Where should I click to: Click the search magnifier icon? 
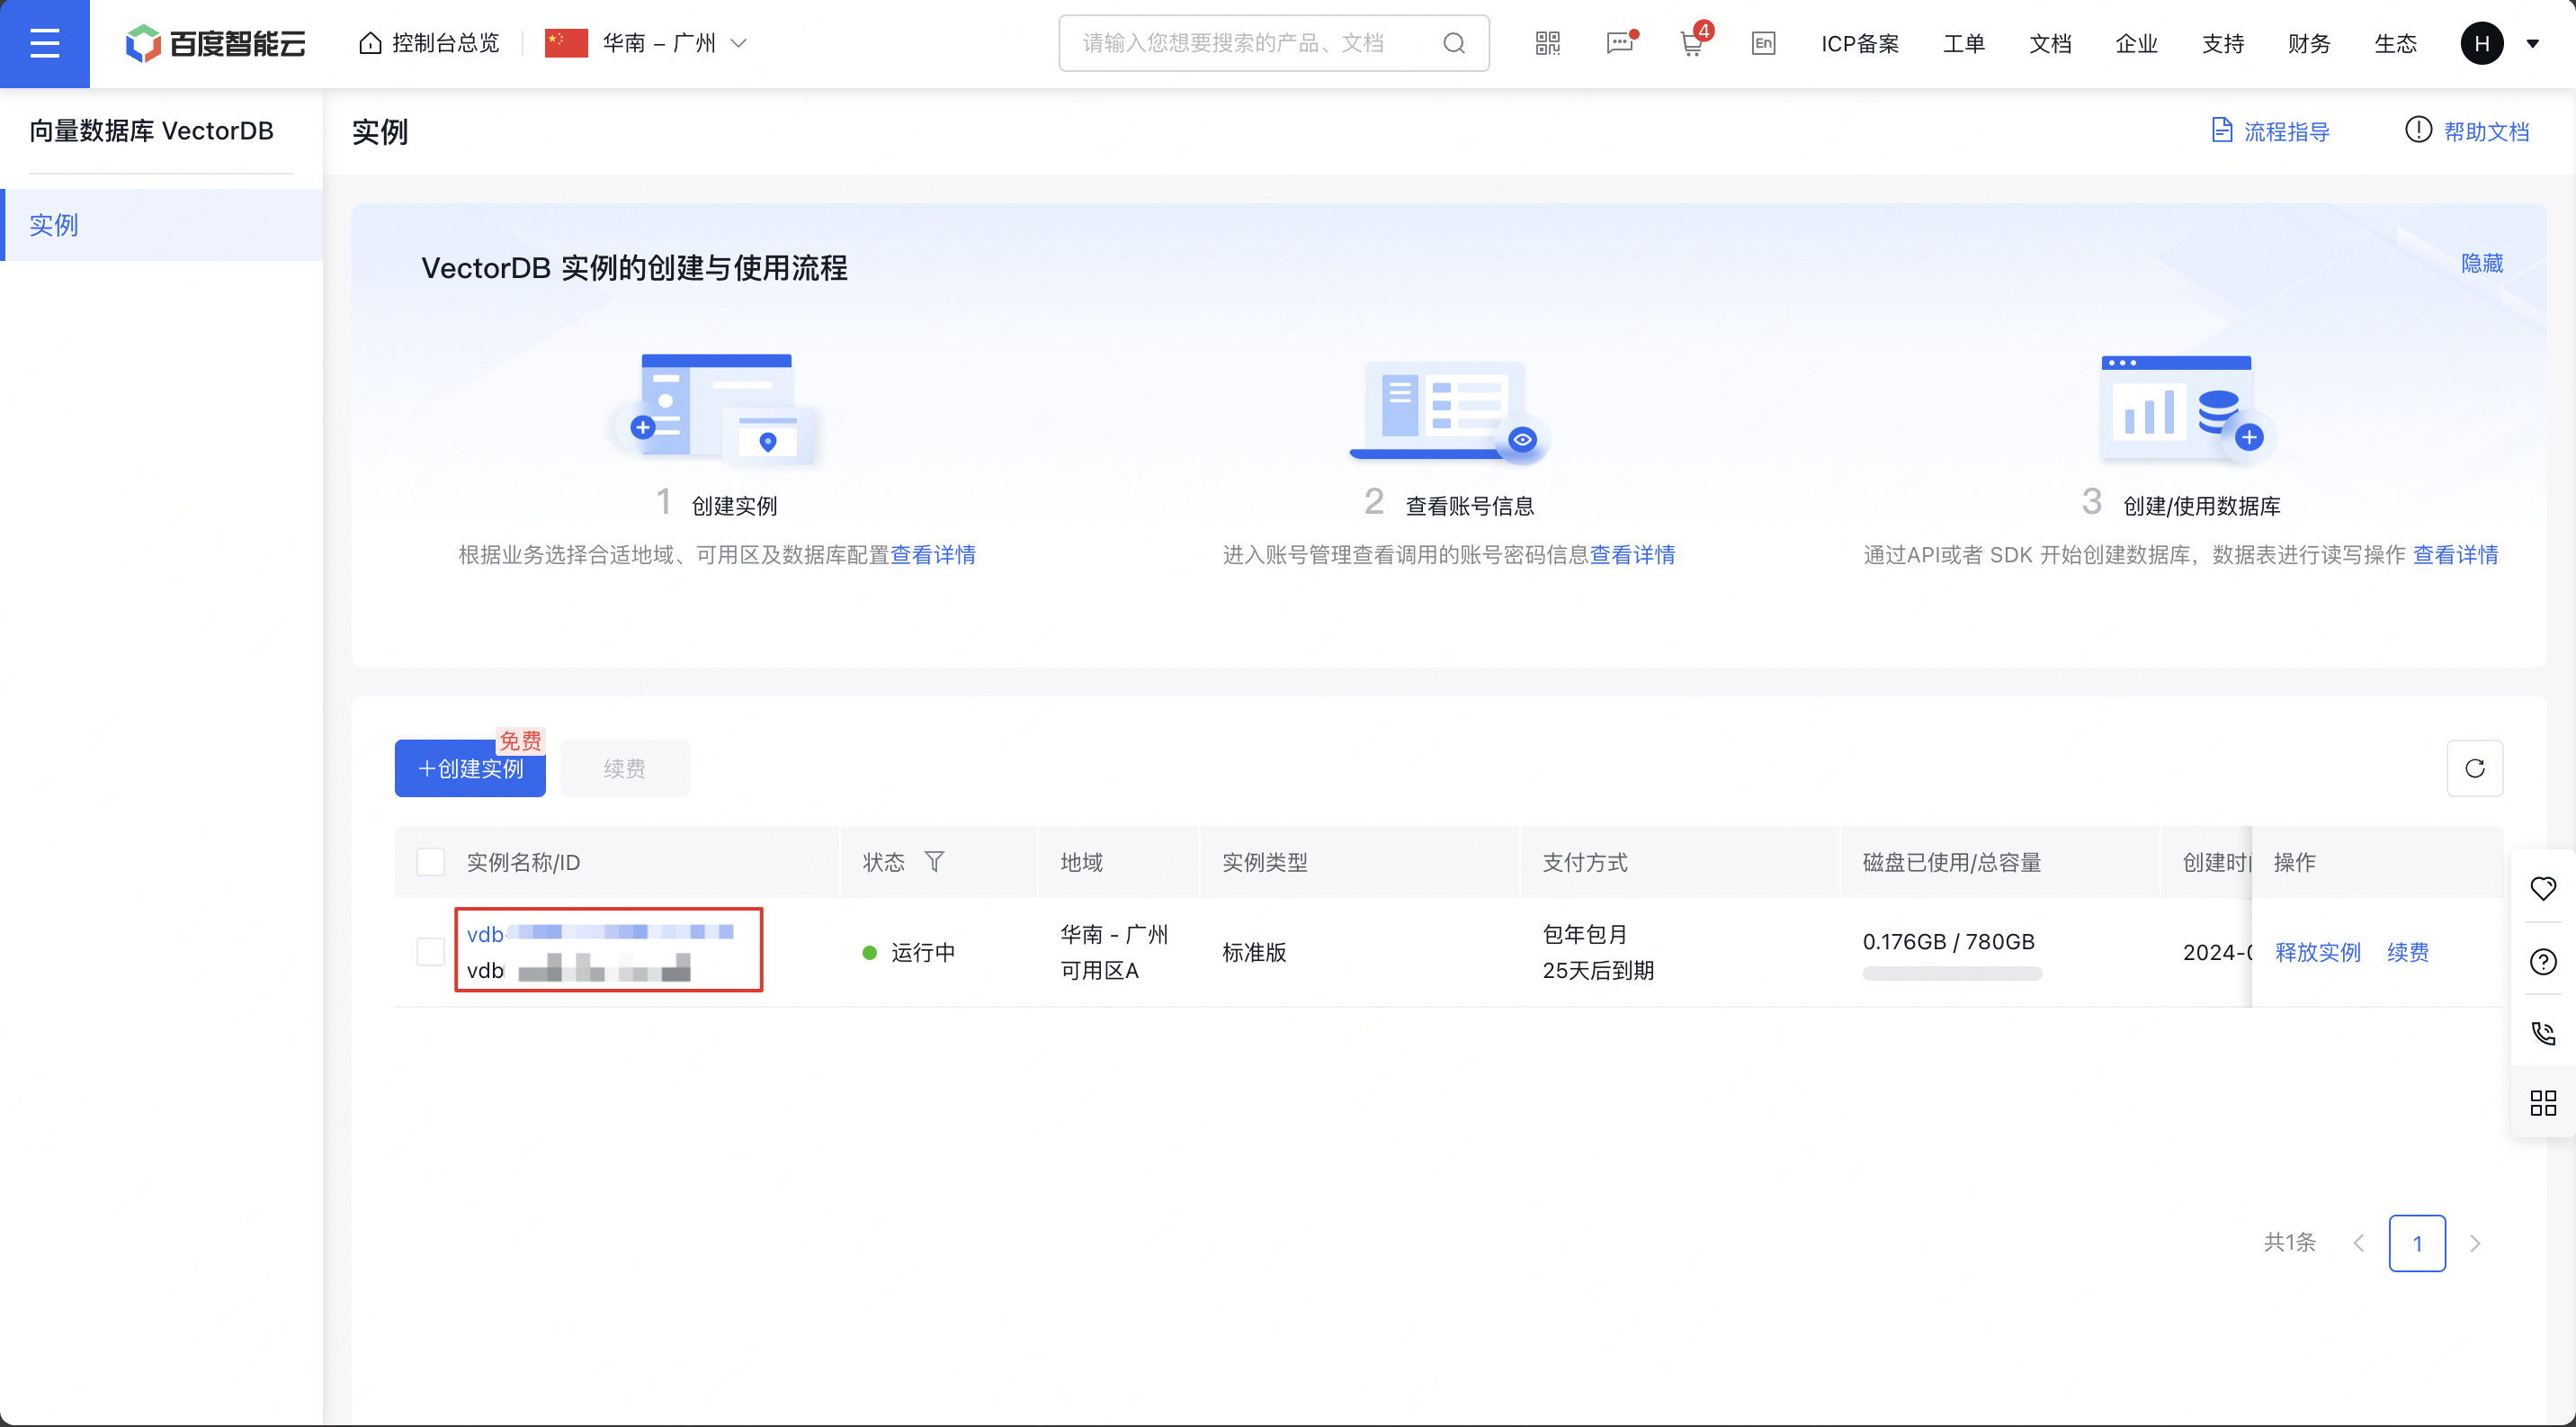tap(1454, 43)
